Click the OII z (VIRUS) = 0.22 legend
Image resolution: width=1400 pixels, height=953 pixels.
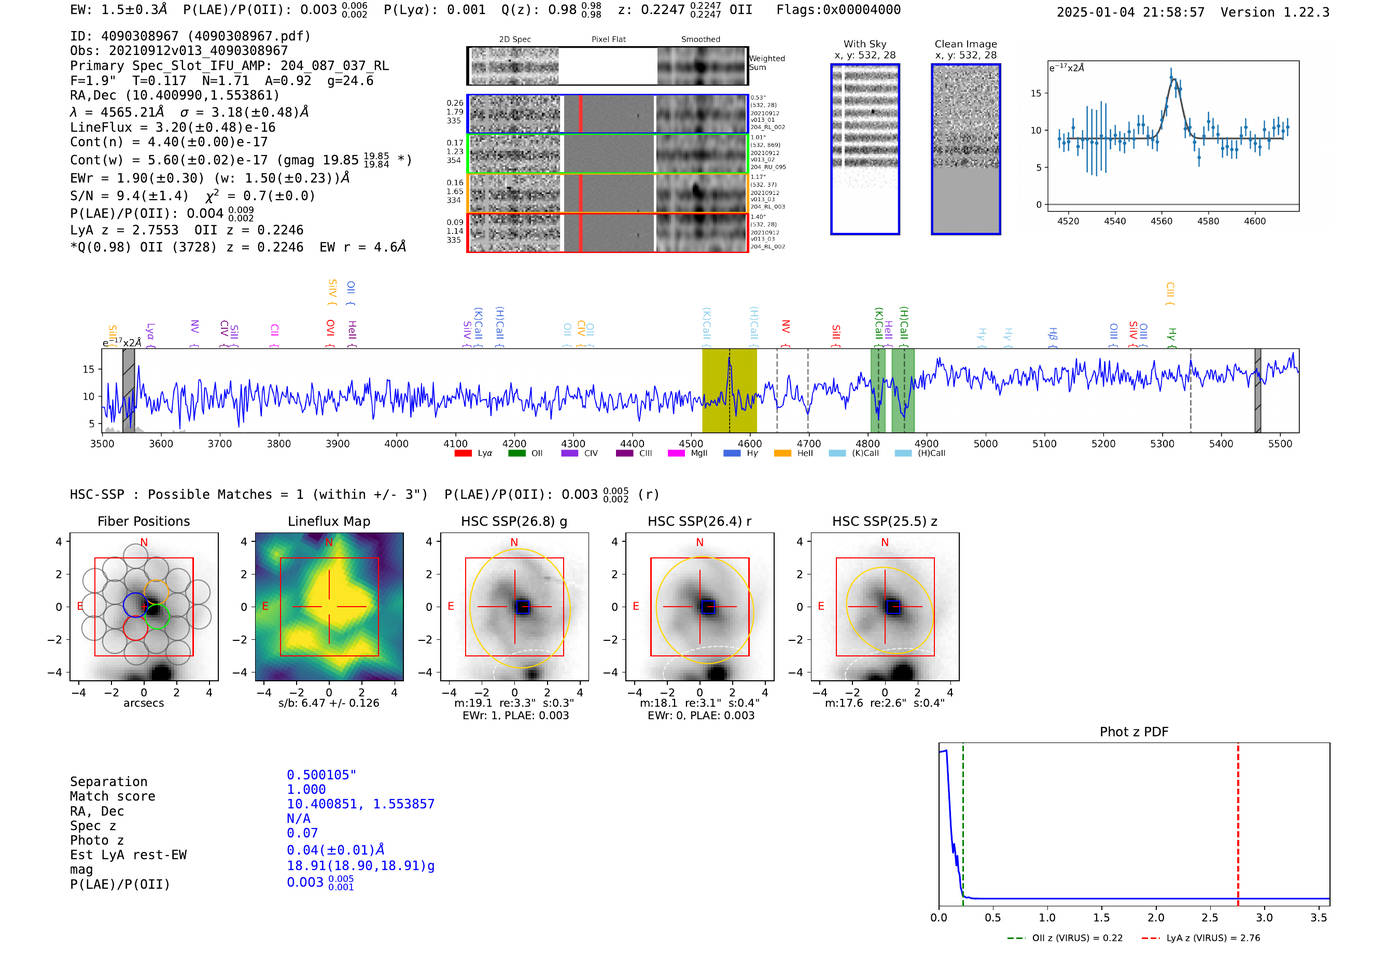tap(1065, 938)
